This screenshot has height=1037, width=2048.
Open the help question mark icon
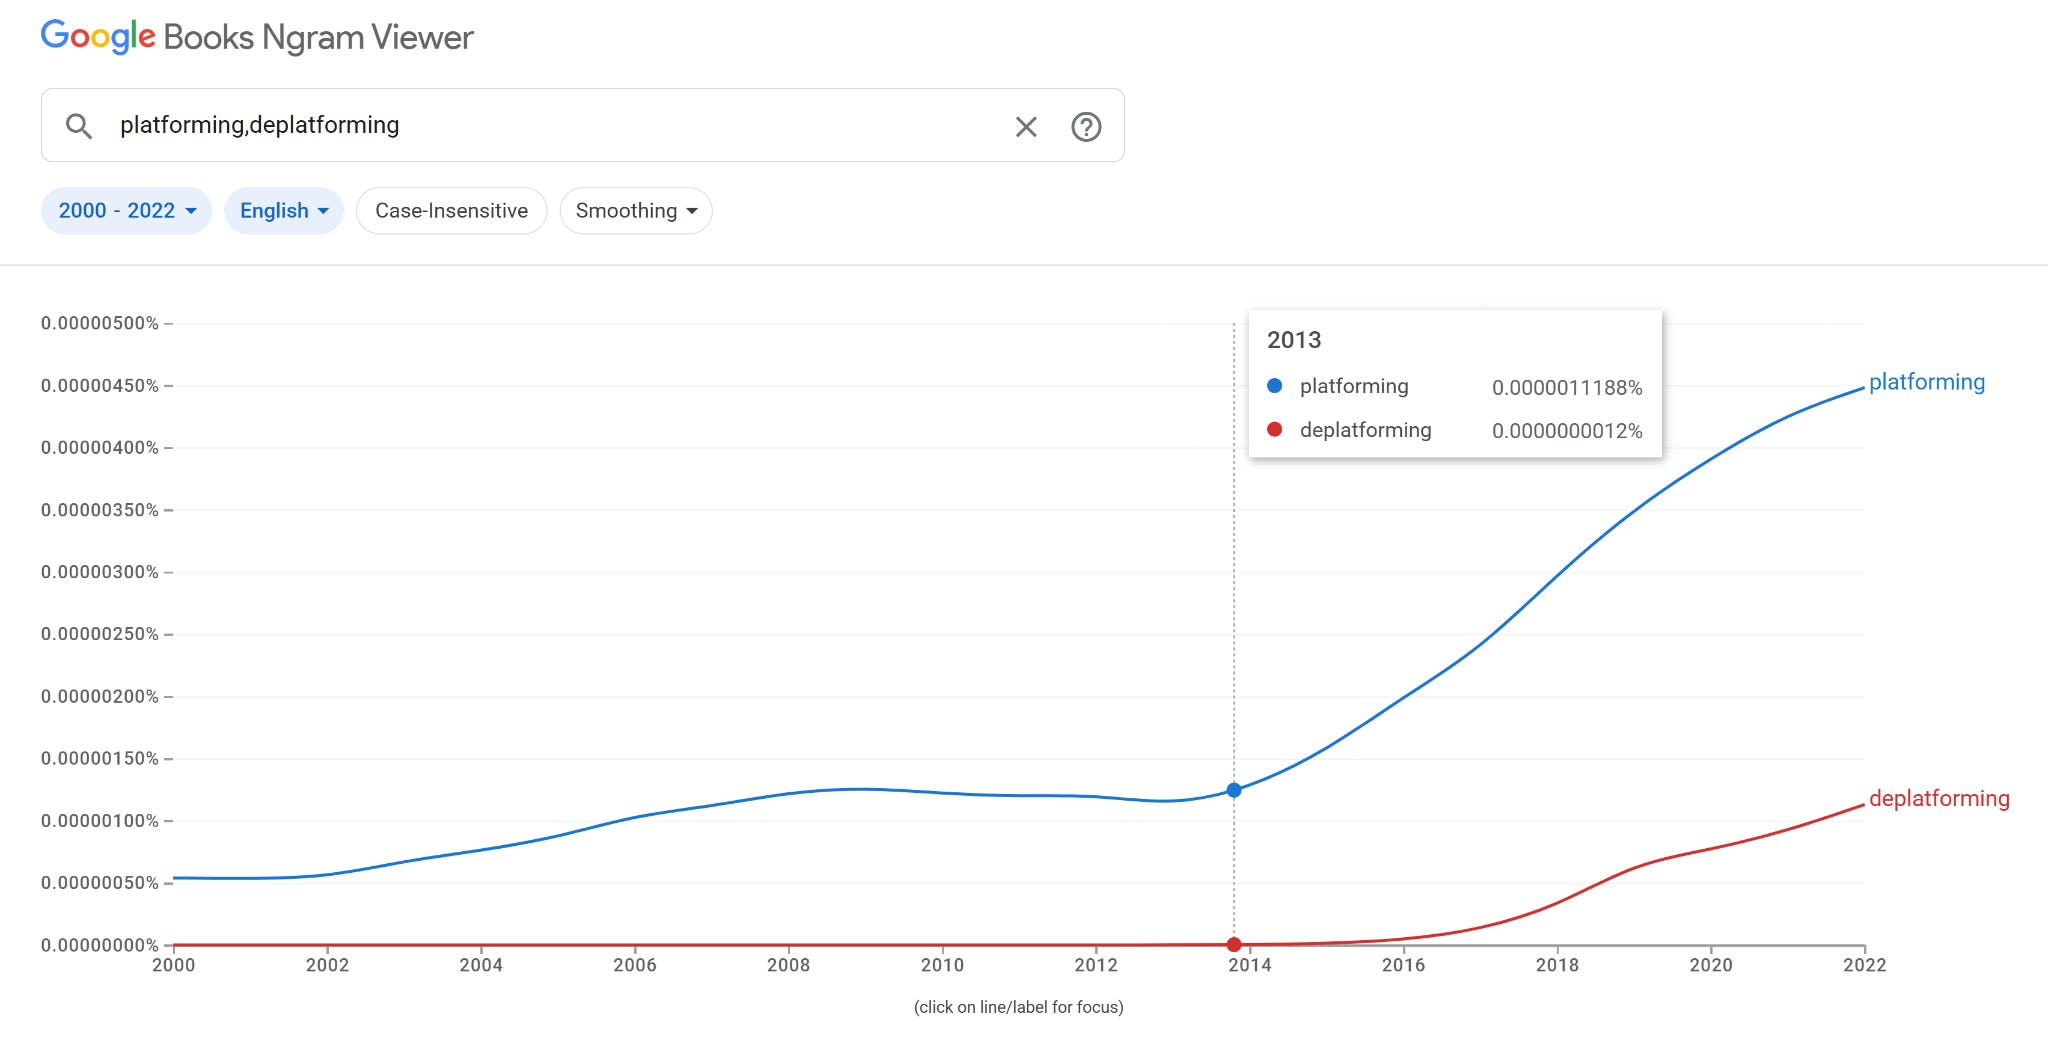click(x=1086, y=127)
